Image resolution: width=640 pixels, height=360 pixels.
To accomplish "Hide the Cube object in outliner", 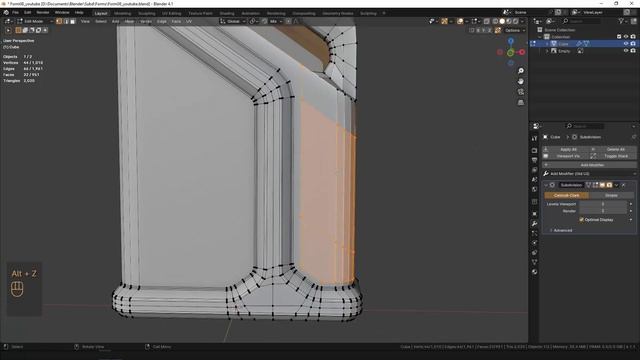I will [626, 44].
